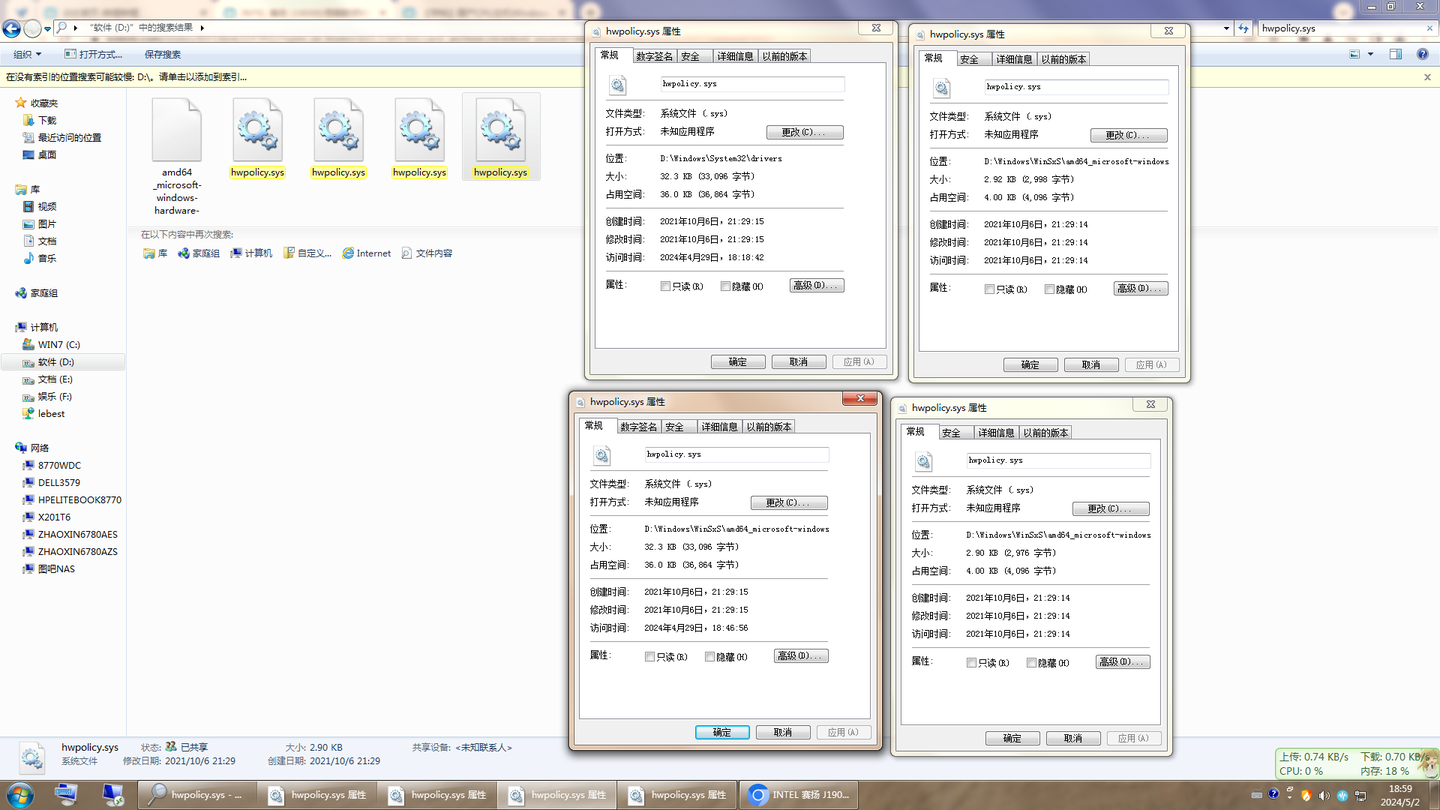Select the 软件 (D:) drive in sidebar

click(x=58, y=362)
